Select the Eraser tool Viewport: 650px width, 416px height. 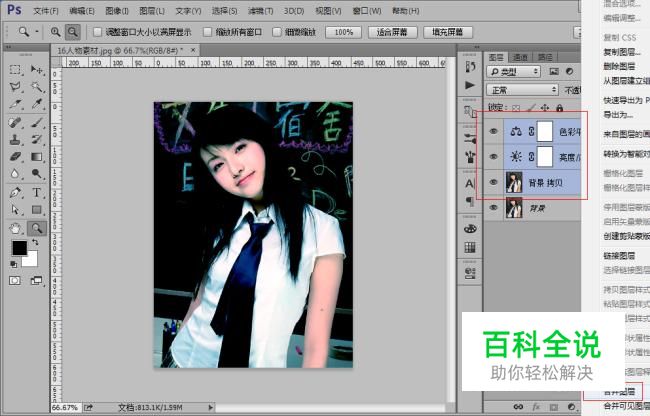[15, 156]
